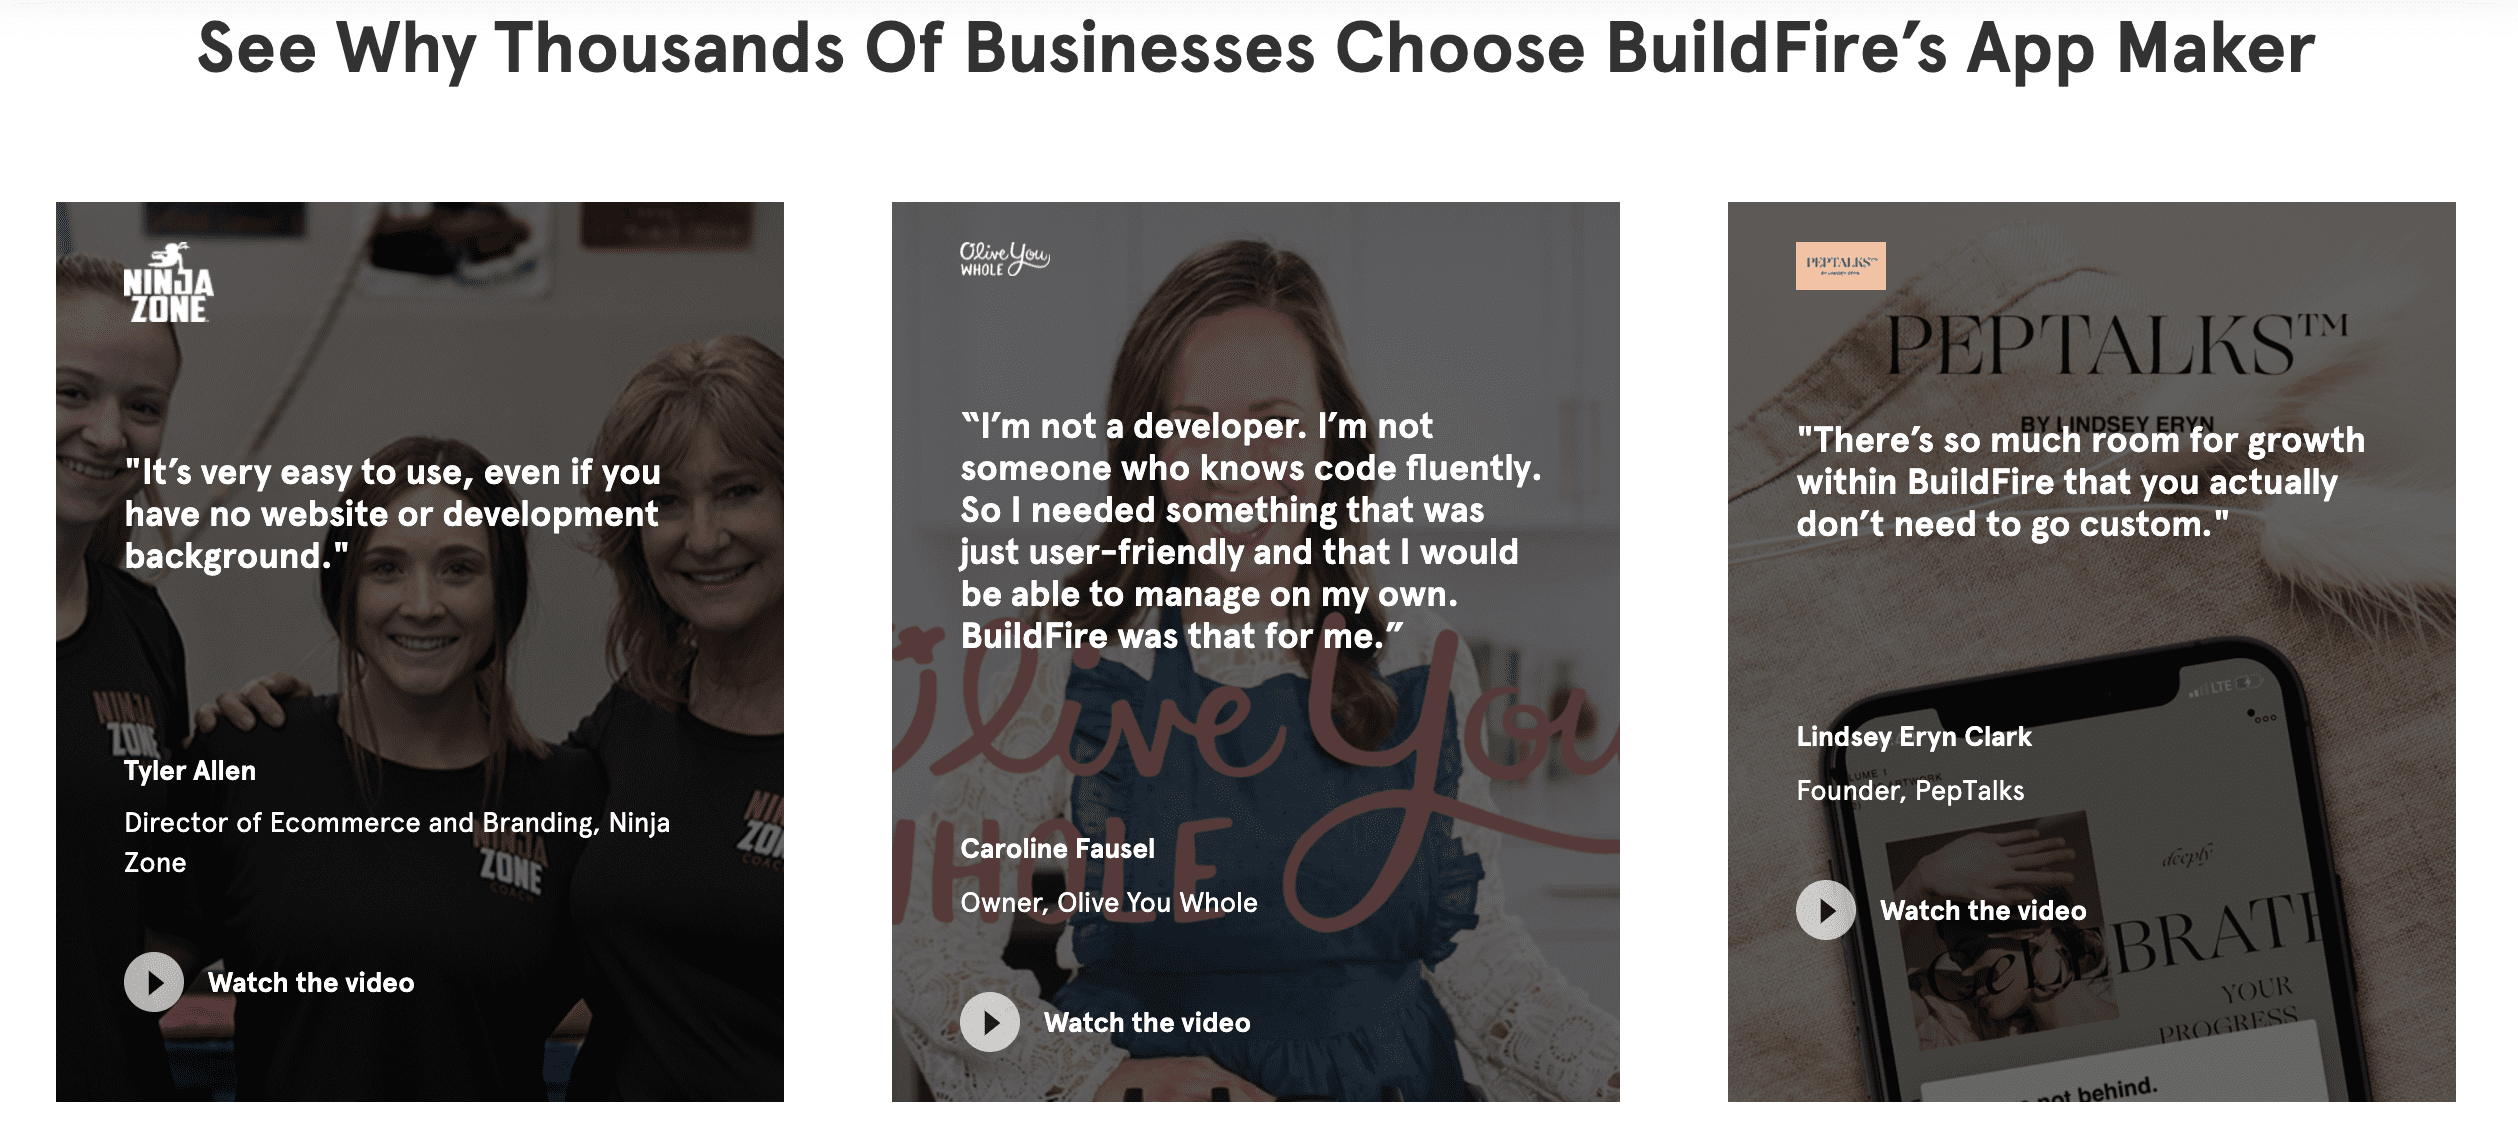Select the Lindsey Eryn Clark name text
Image resolution: width=2518 pixels, height=1128 pixels.
[x=1914, y=737]
